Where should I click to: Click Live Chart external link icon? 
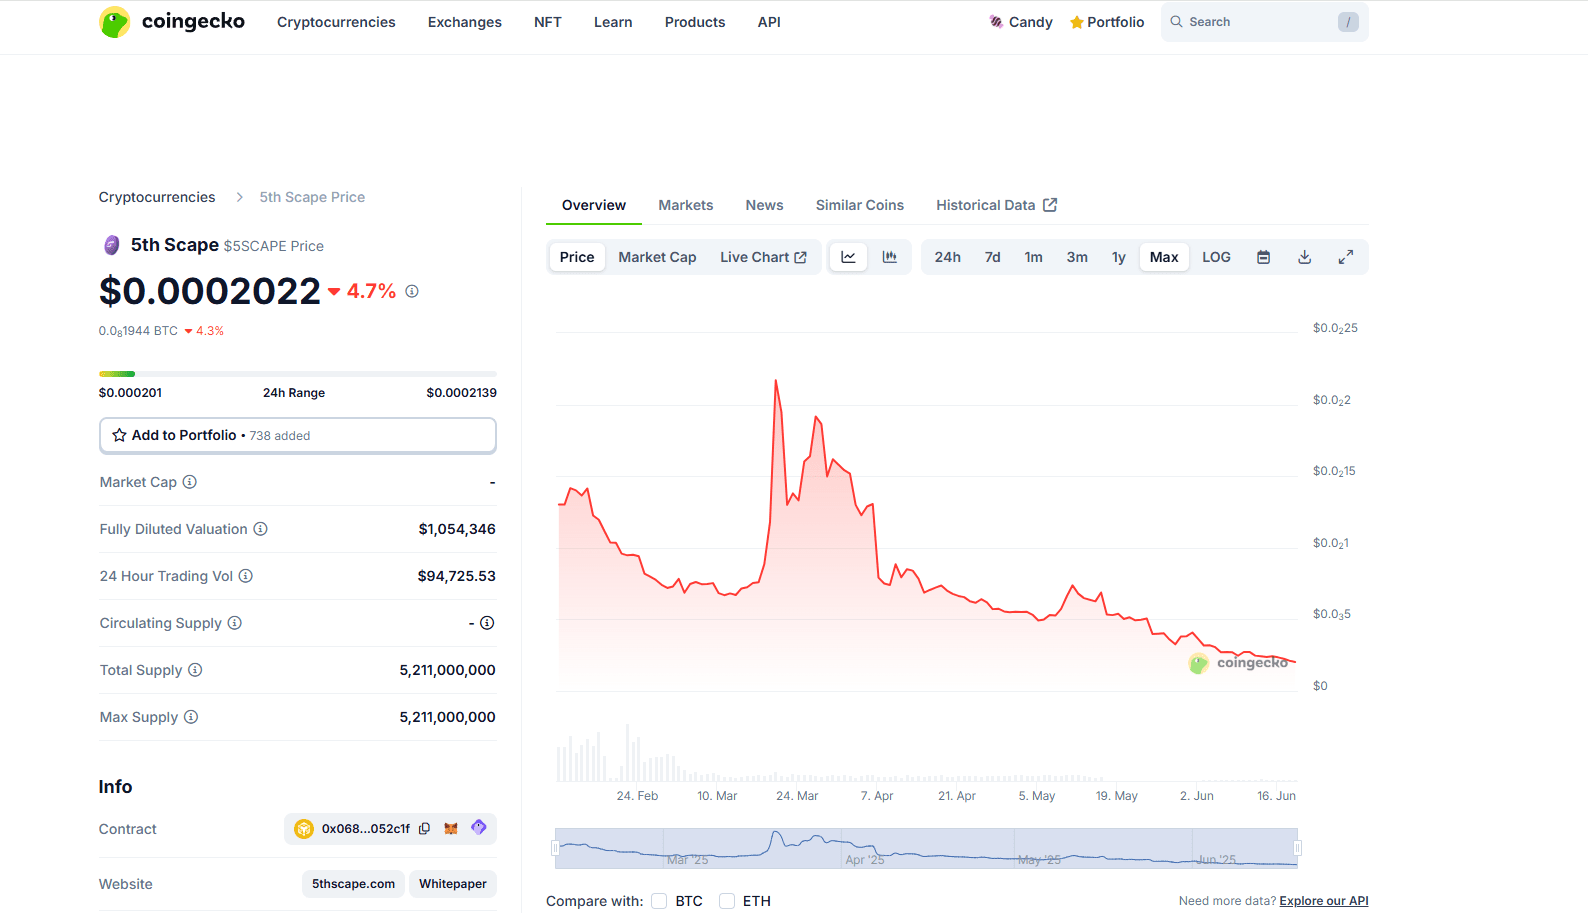point(800,258)
